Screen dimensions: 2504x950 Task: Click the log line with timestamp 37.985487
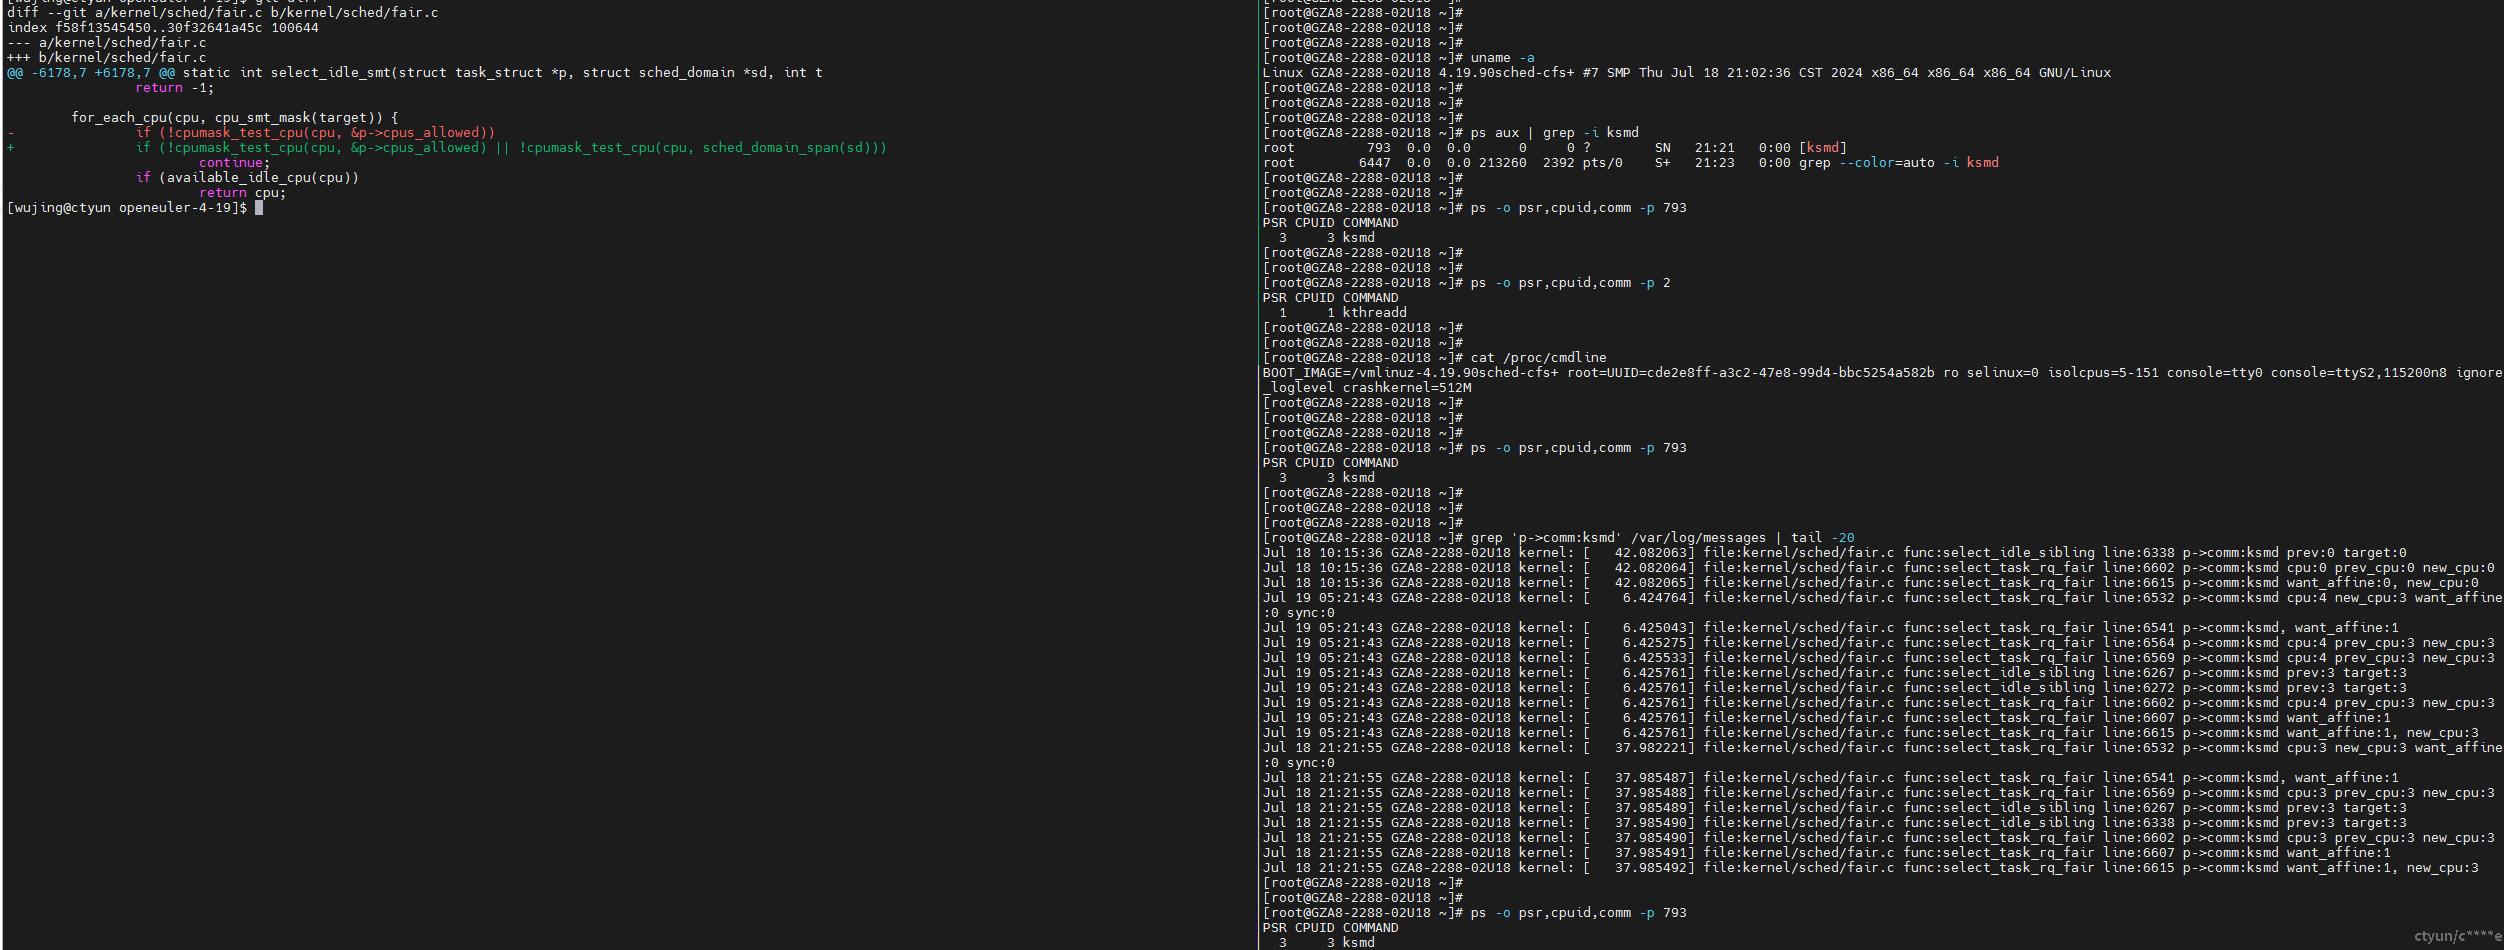pyautogui.click(x=1831, y=778)
